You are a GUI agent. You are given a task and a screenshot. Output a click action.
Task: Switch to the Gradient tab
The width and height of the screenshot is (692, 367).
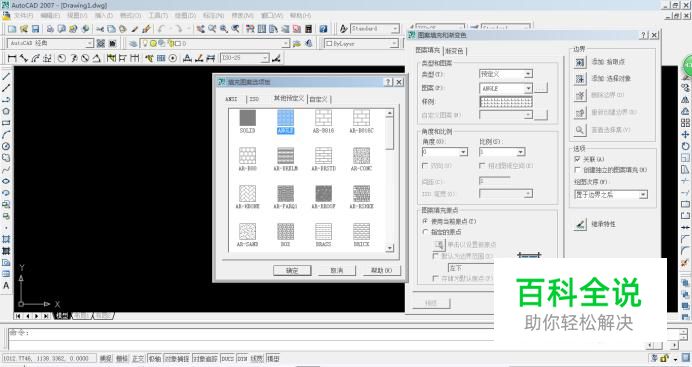click(x=454, y=51)
